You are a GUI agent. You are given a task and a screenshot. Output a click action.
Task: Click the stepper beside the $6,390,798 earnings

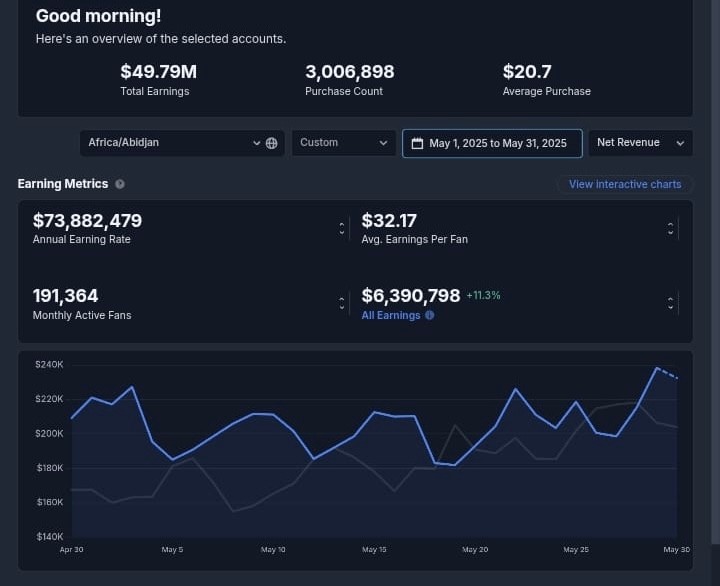[670, 302]
